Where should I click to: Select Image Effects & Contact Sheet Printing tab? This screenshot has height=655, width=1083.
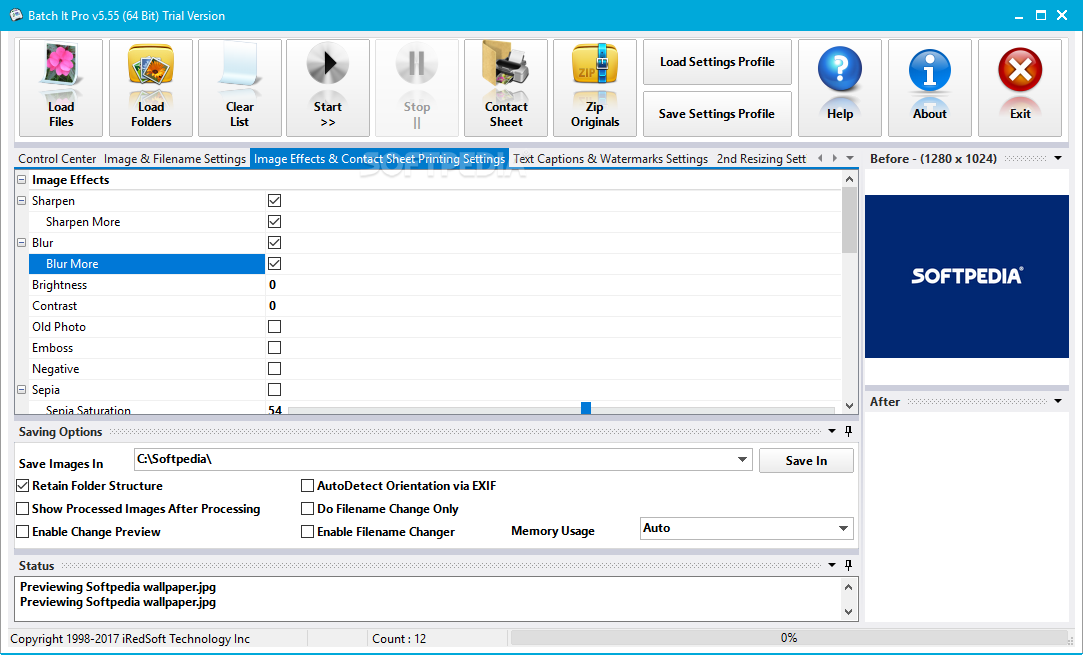pos(379,159)
